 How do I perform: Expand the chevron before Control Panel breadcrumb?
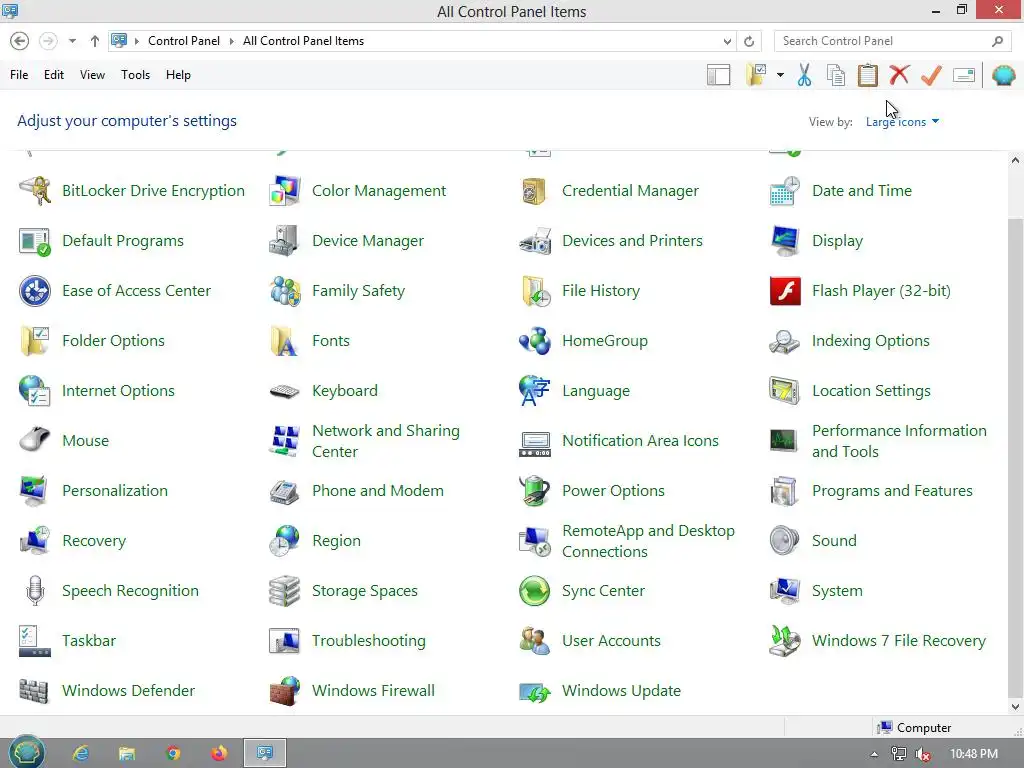[x=136, y=41]
